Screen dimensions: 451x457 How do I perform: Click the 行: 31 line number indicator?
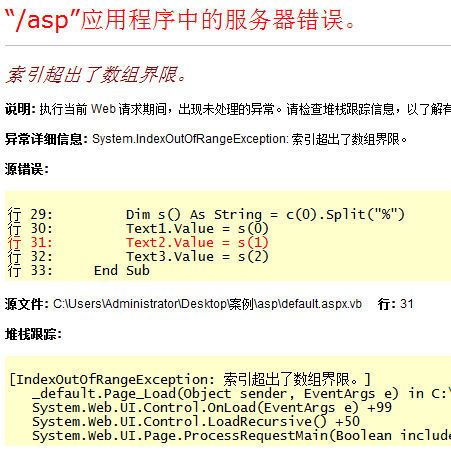tap(395, 304)
